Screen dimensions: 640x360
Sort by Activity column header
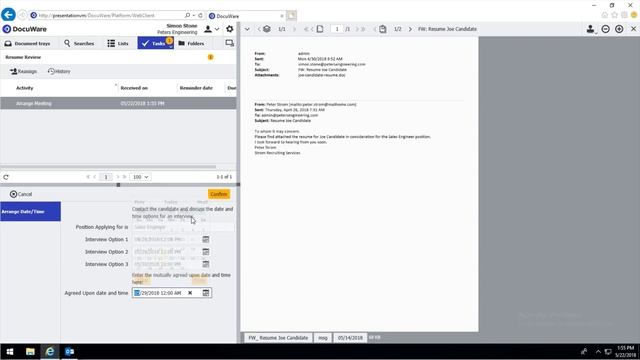click(24, 88)
